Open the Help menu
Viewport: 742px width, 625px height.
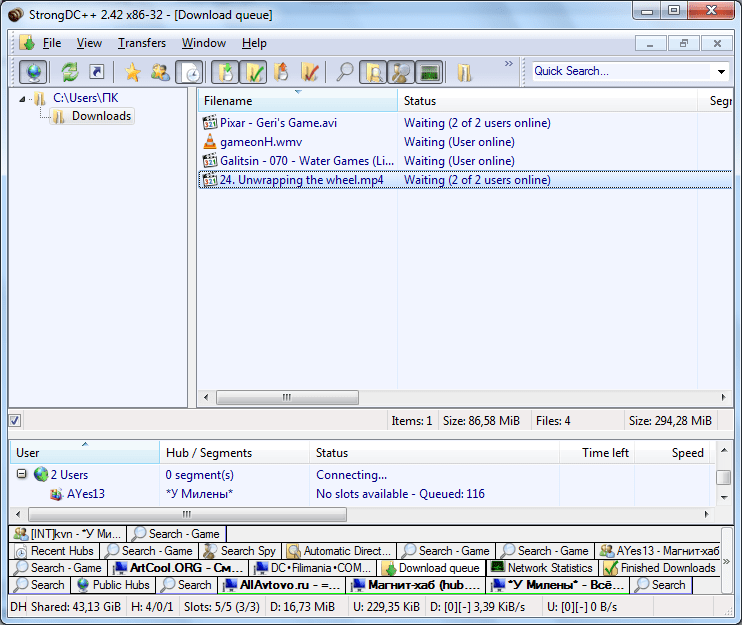coord(254,43)
